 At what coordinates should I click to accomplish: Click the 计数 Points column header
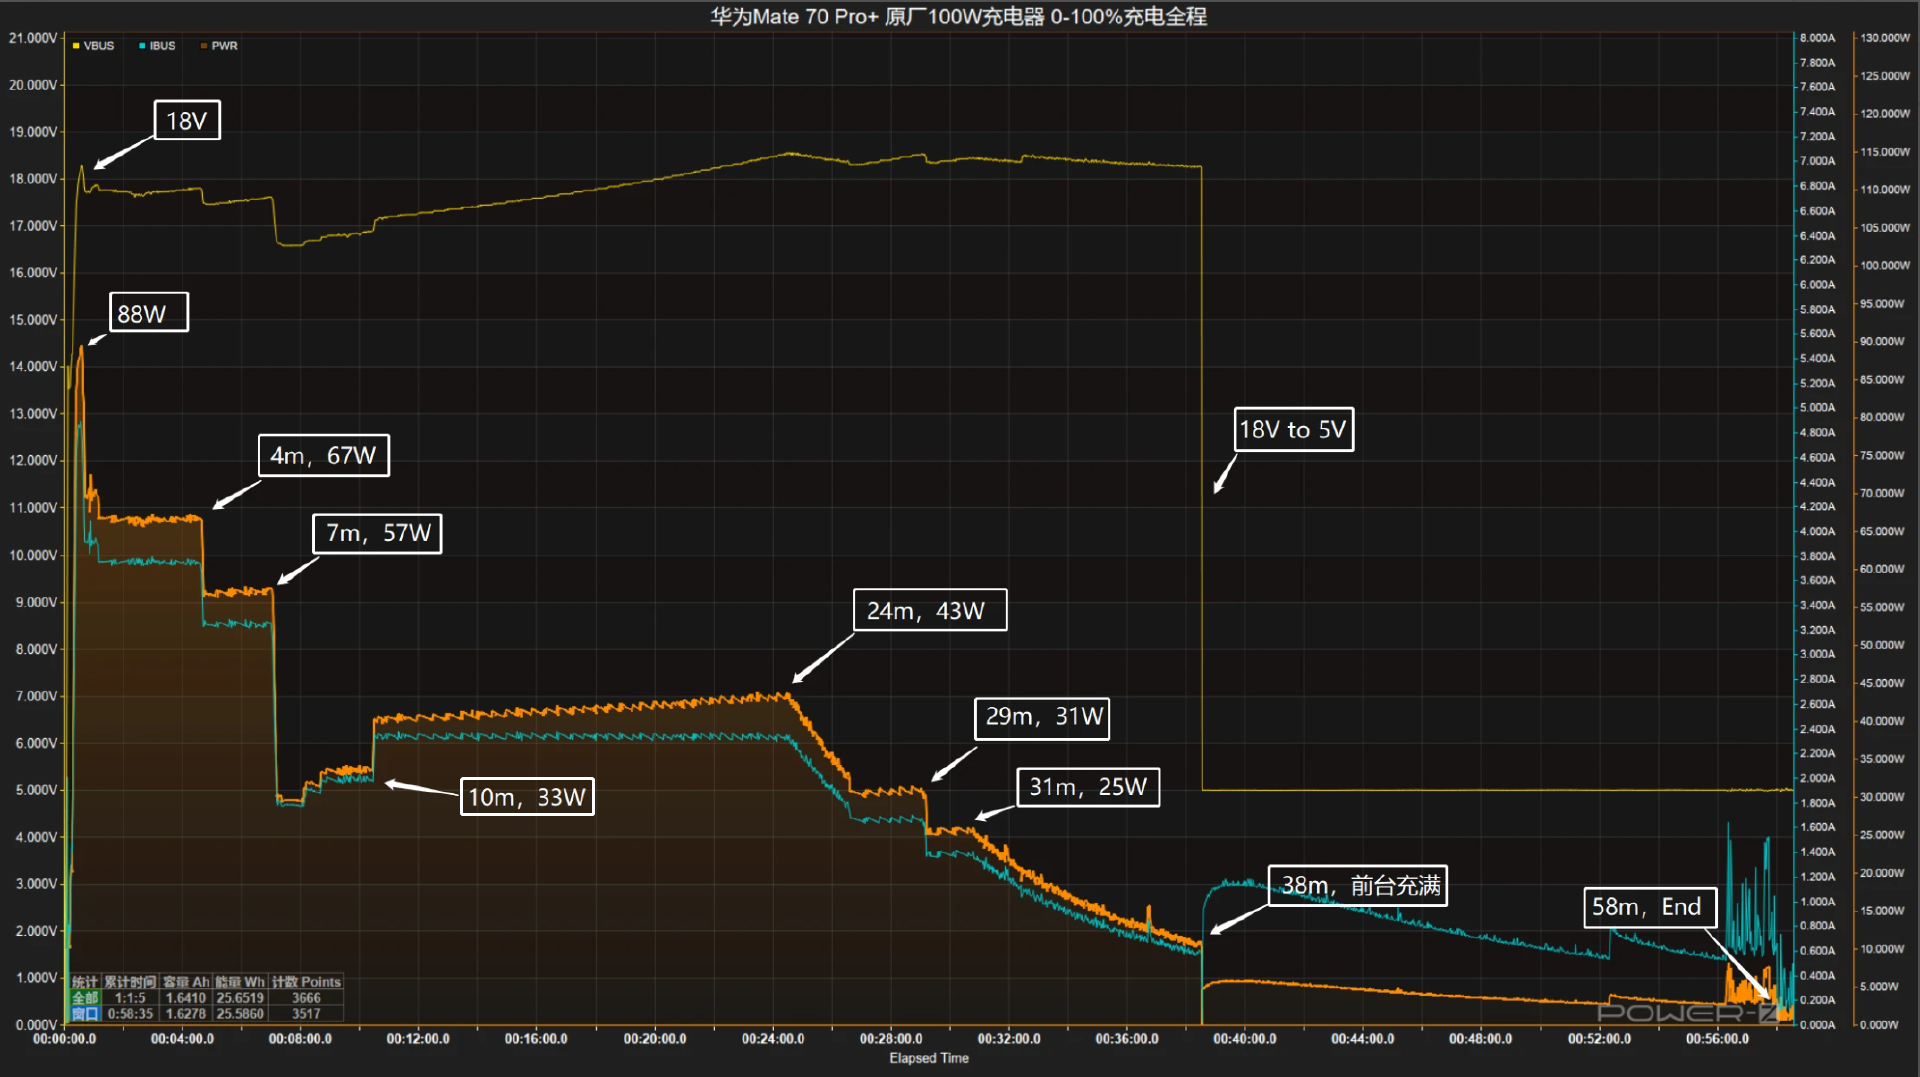pyautogui.click(x=306, y=982)
